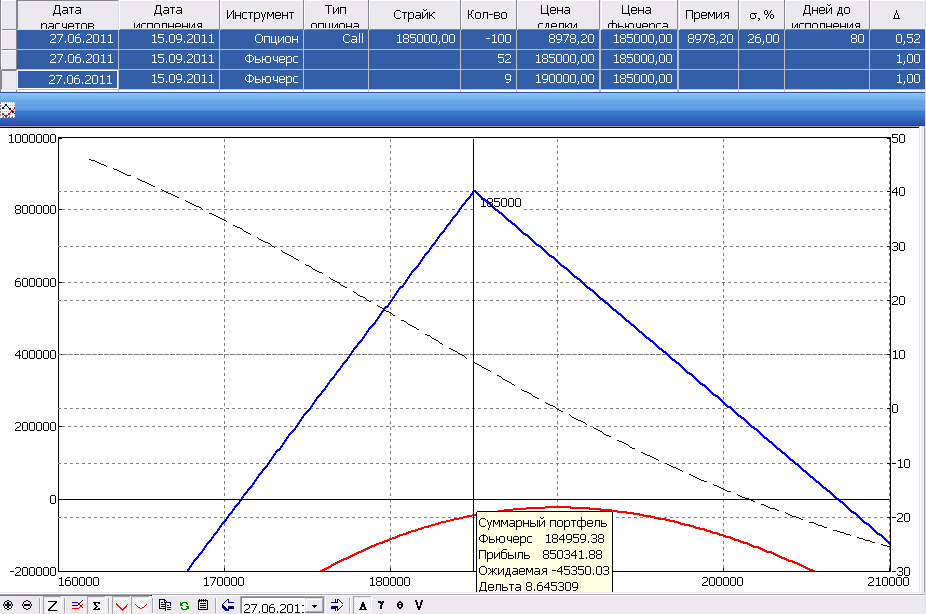Toggle the delta (Δ) curve button
926x614 pixels.
point(363,605)
